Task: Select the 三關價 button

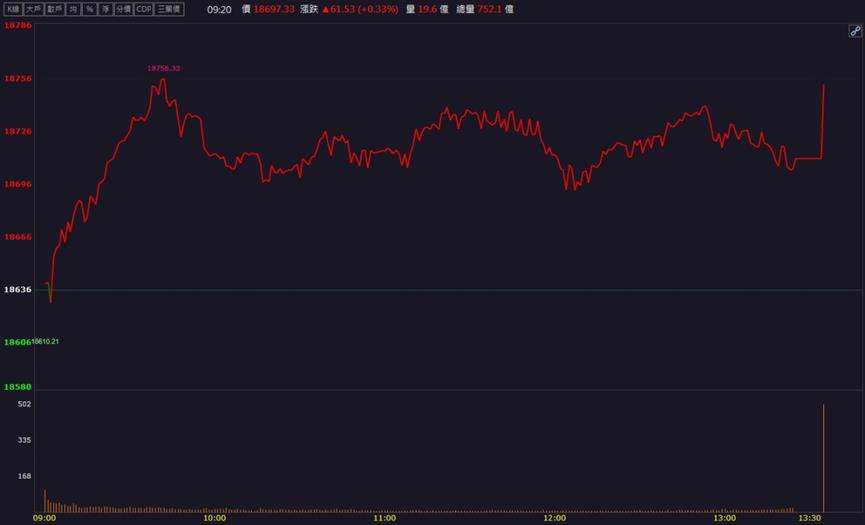Action: tap(169, 9)
